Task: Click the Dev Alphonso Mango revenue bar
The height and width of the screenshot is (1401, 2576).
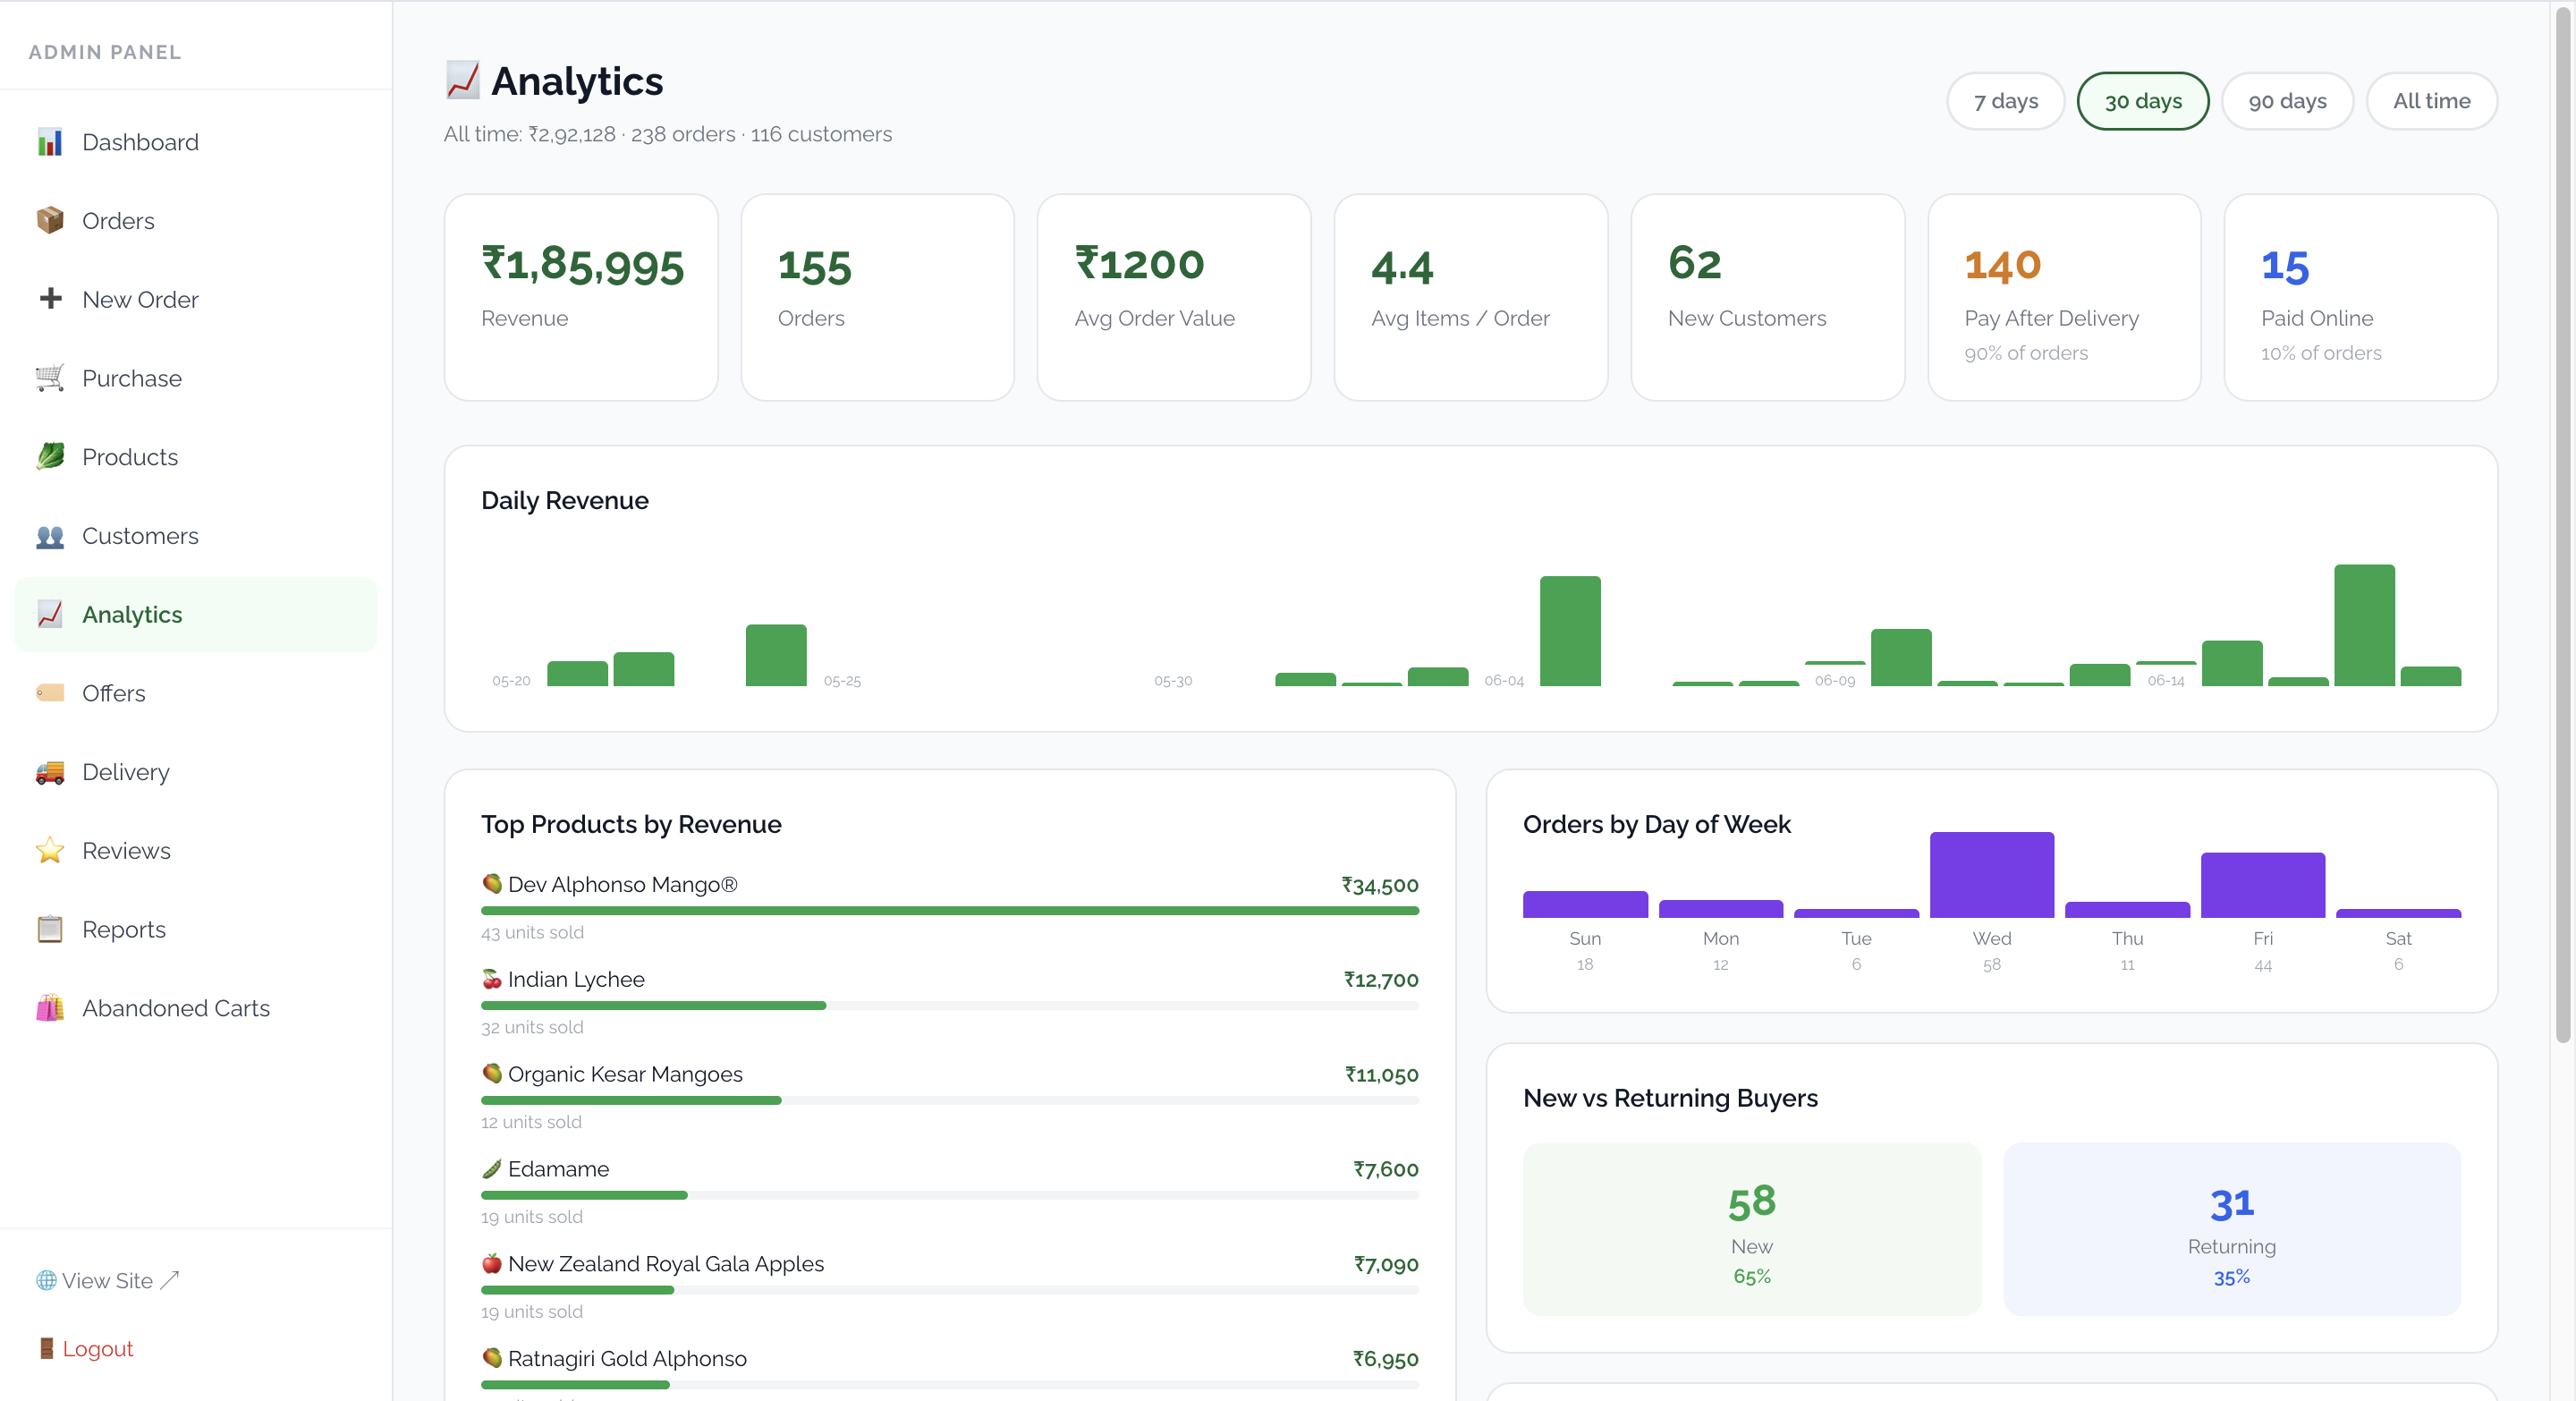Action: (949, 910)
